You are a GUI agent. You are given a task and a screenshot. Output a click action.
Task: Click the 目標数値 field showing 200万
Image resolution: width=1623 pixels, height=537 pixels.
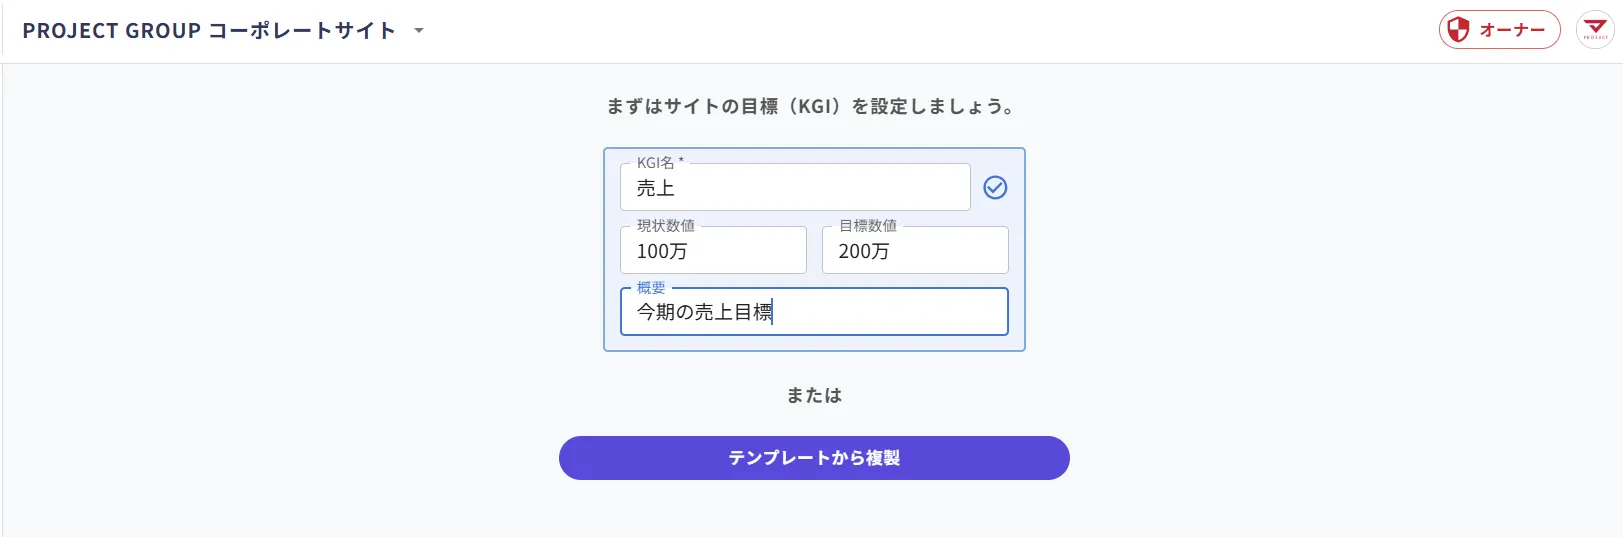pos(915,250)
